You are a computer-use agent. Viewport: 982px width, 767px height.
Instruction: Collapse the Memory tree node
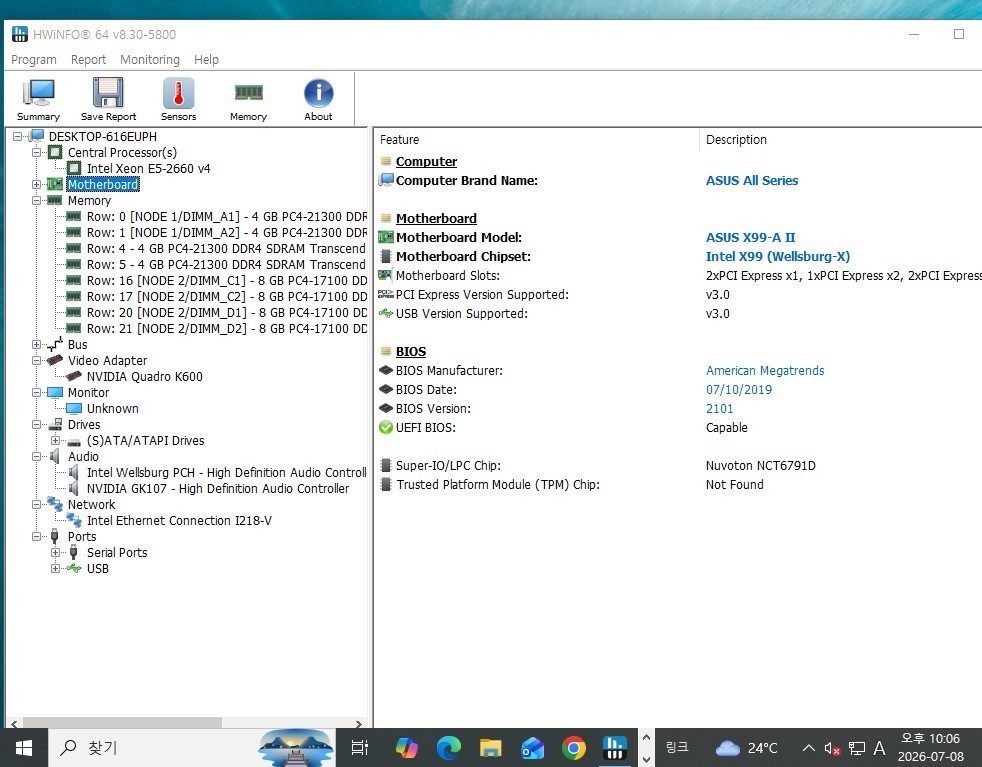(36, 201)
